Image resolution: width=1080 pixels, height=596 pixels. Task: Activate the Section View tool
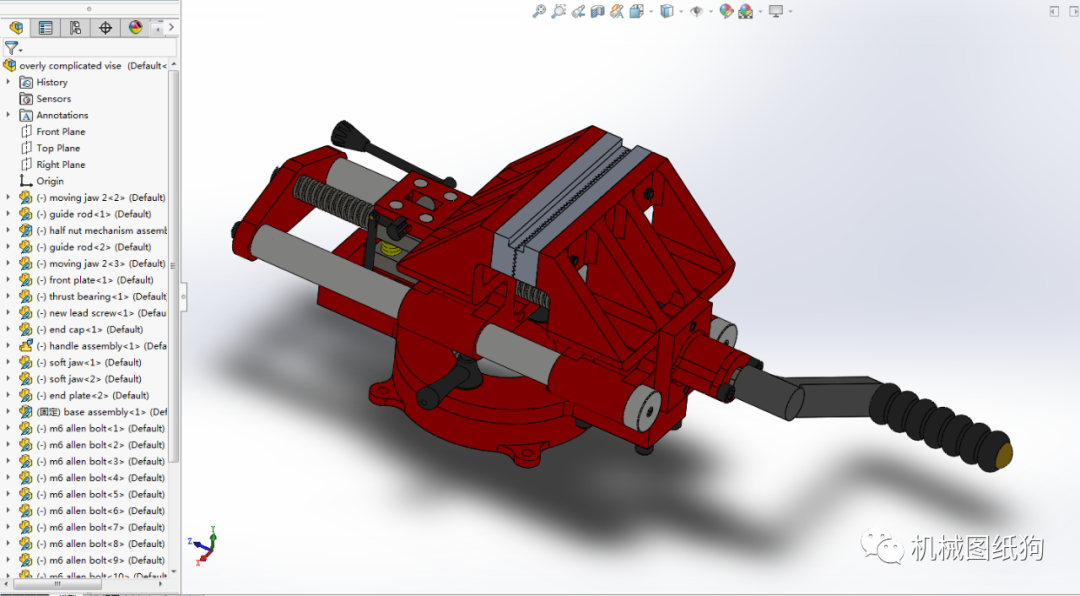click(598, 10)
